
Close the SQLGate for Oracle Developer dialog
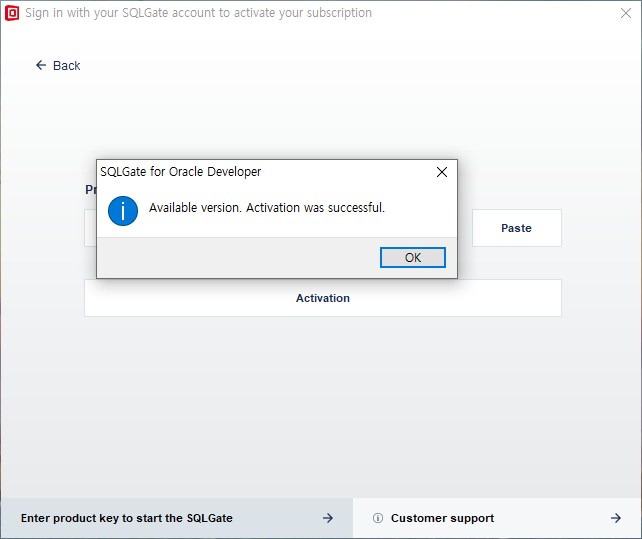click(442, 172)
